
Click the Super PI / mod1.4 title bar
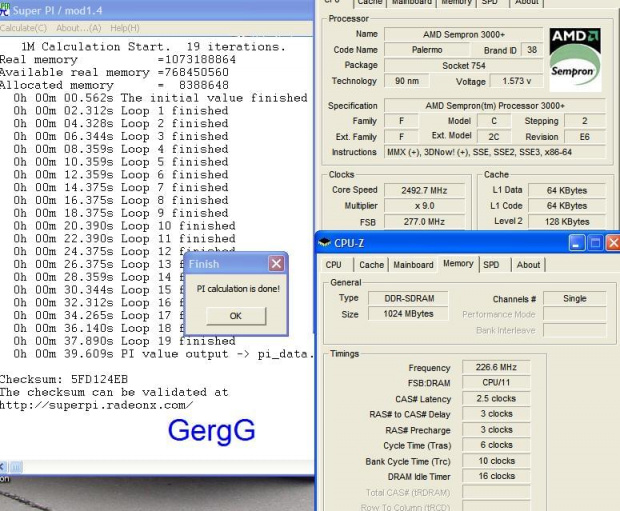tap(157, 10)
